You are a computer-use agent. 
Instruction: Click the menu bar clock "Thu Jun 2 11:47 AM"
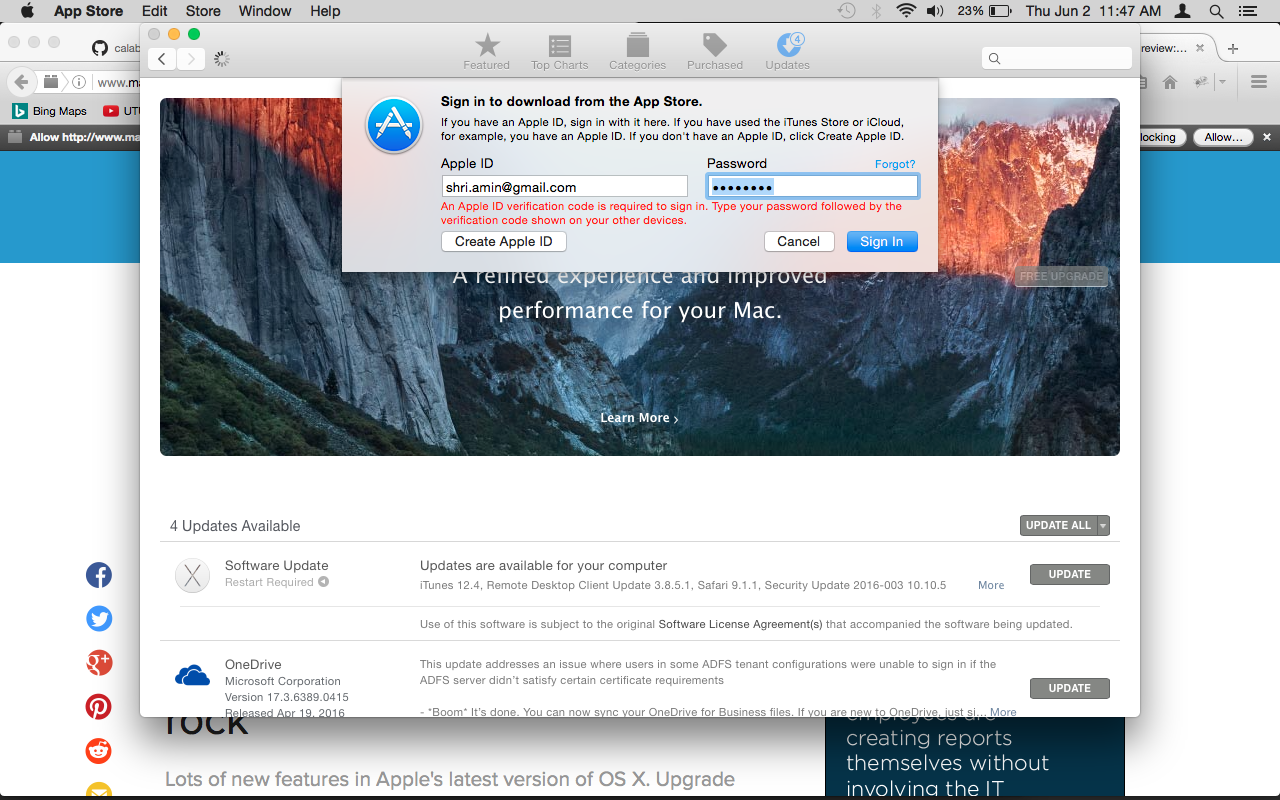point(1093,11)
